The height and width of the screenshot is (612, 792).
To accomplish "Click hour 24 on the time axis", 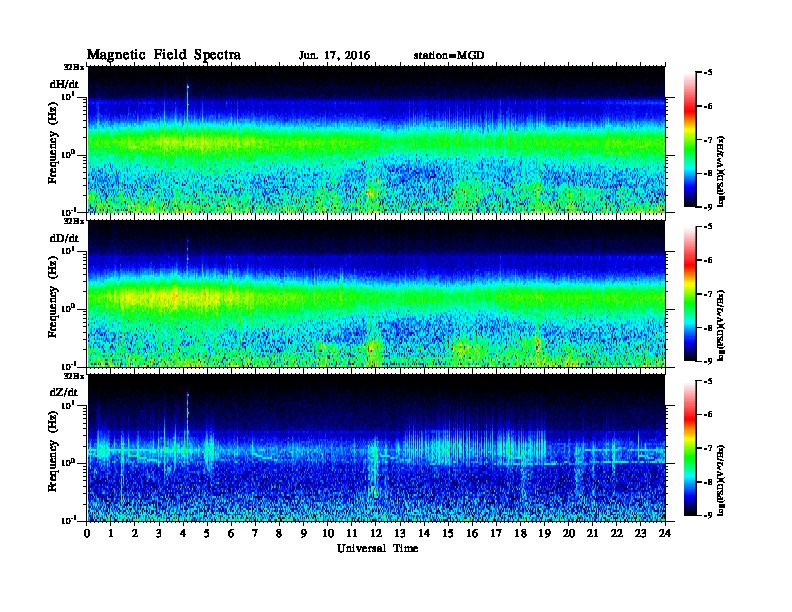I will pos(665,534).
